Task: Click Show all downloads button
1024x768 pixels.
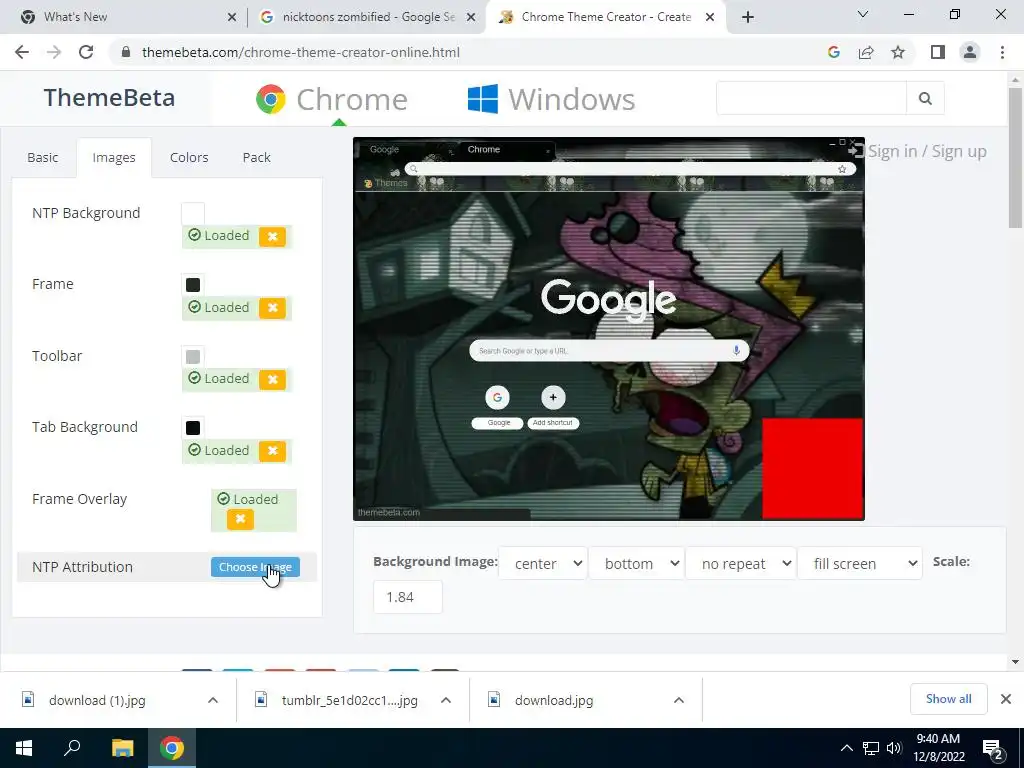Action: coord(948,699)
